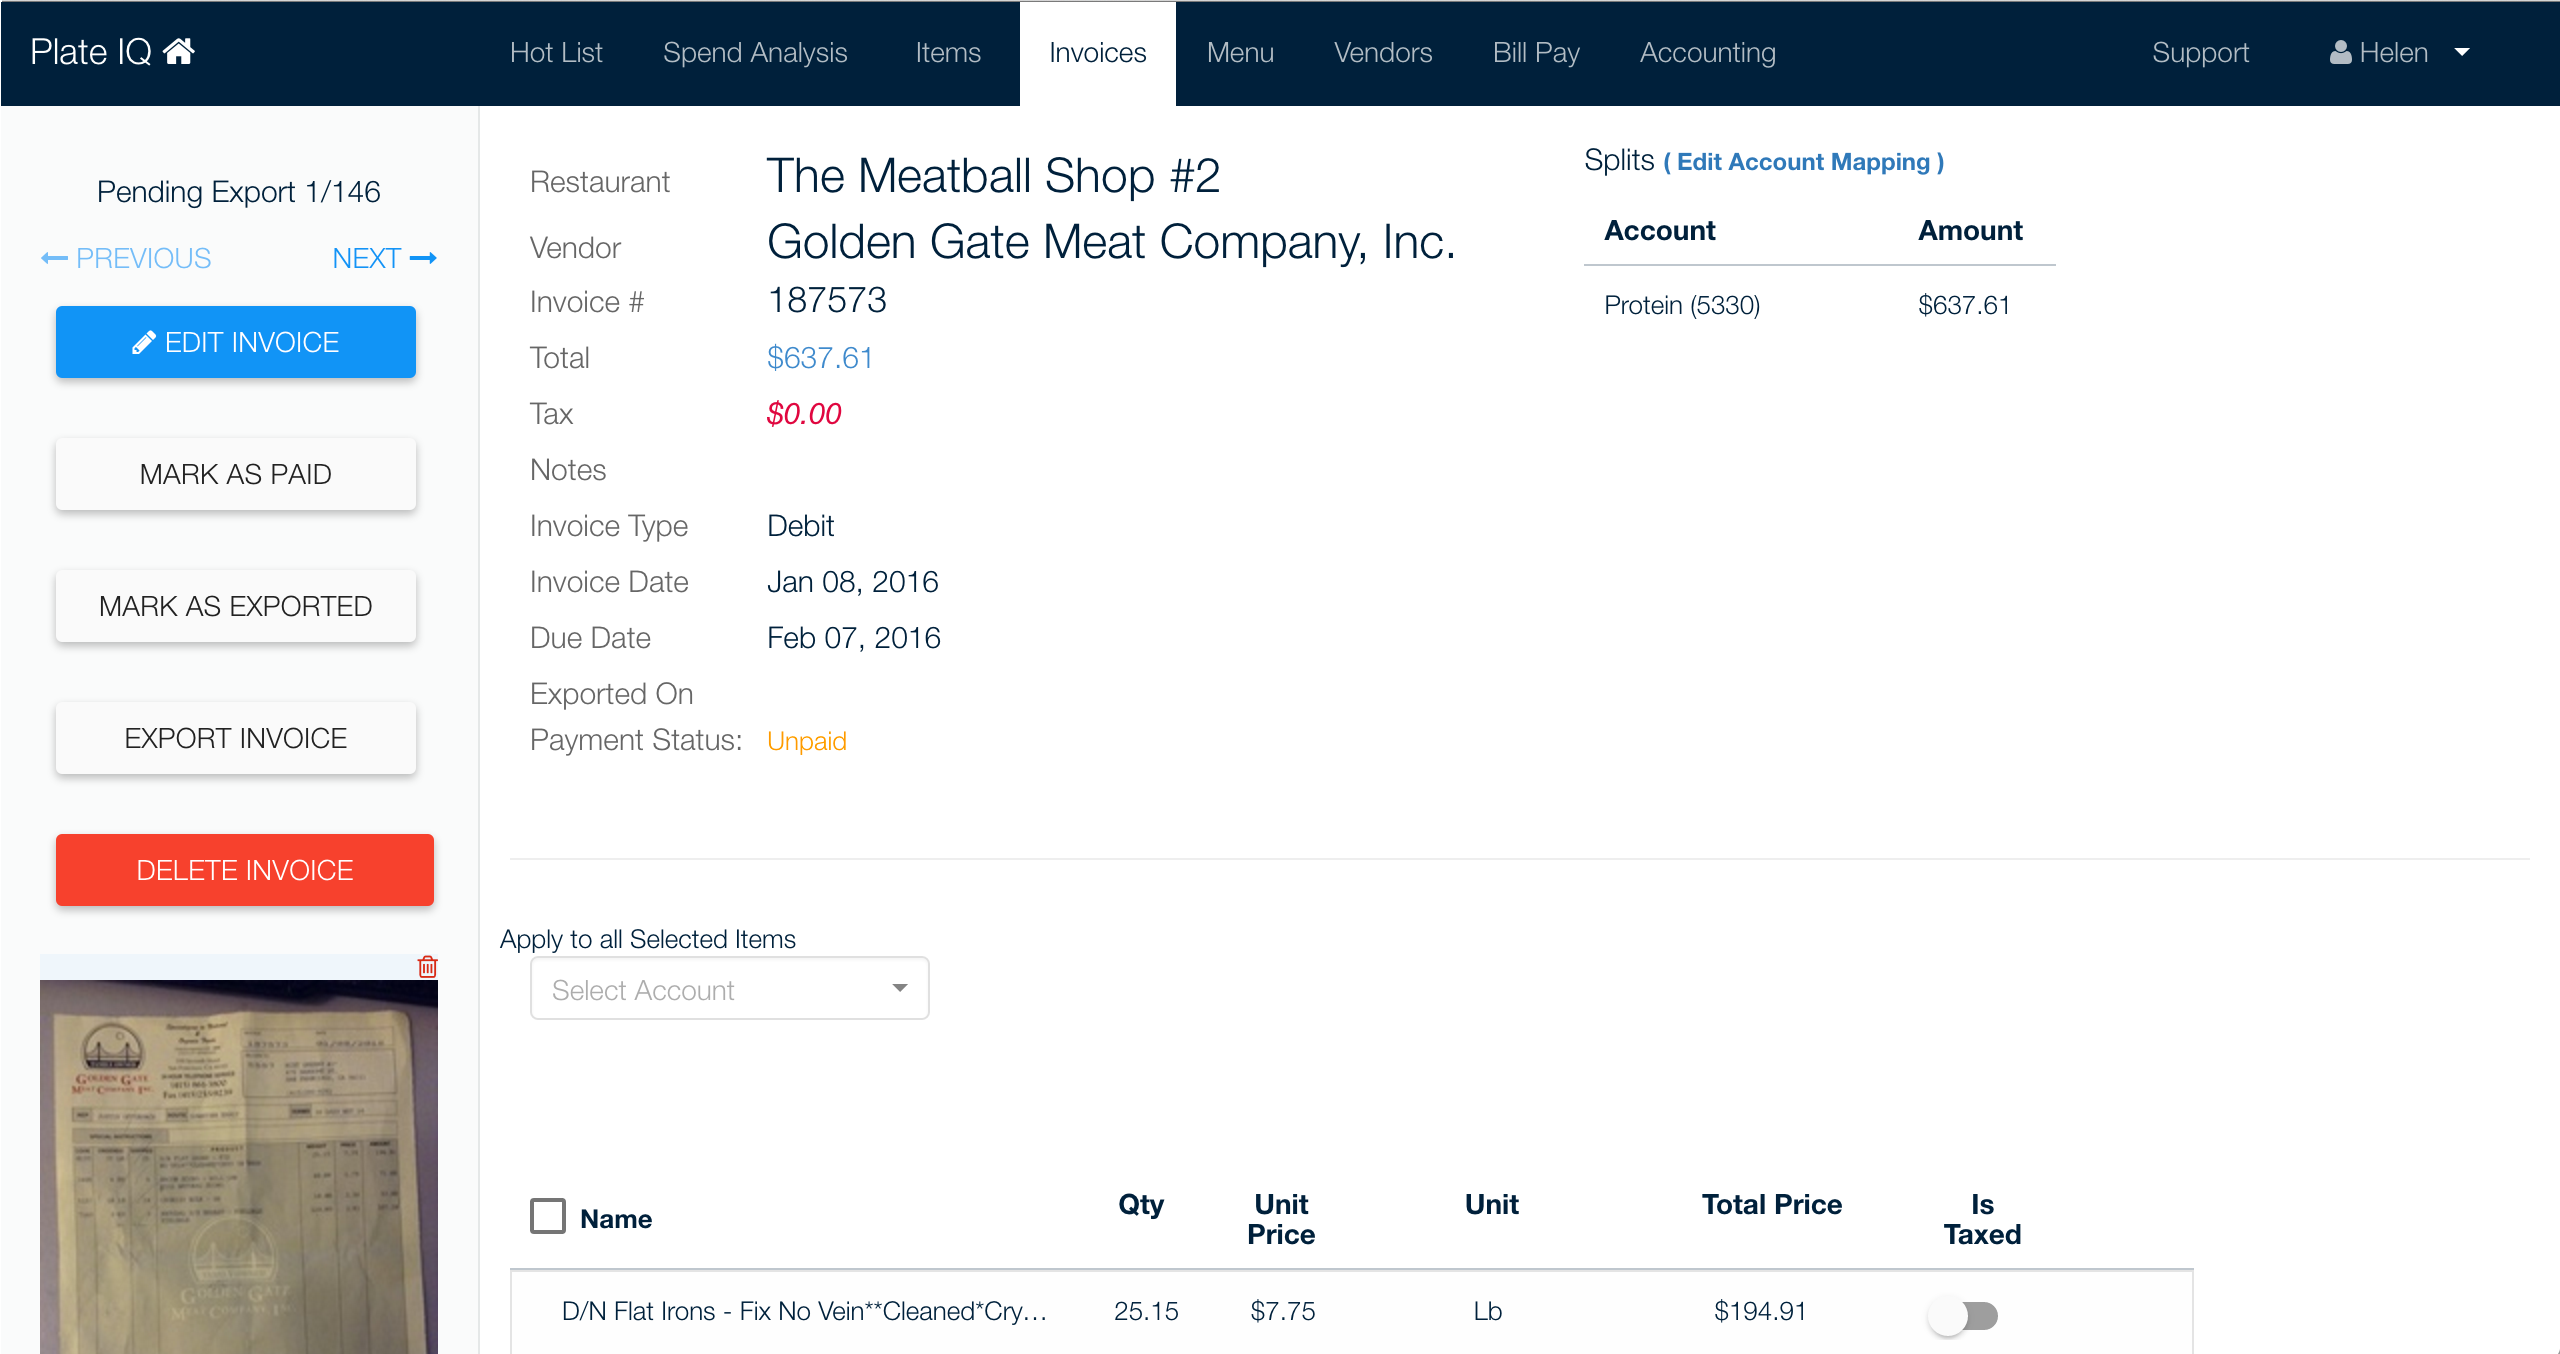Click the pencil icon on Edit Invoice
2560x1354 pixels.
[143, 343]
